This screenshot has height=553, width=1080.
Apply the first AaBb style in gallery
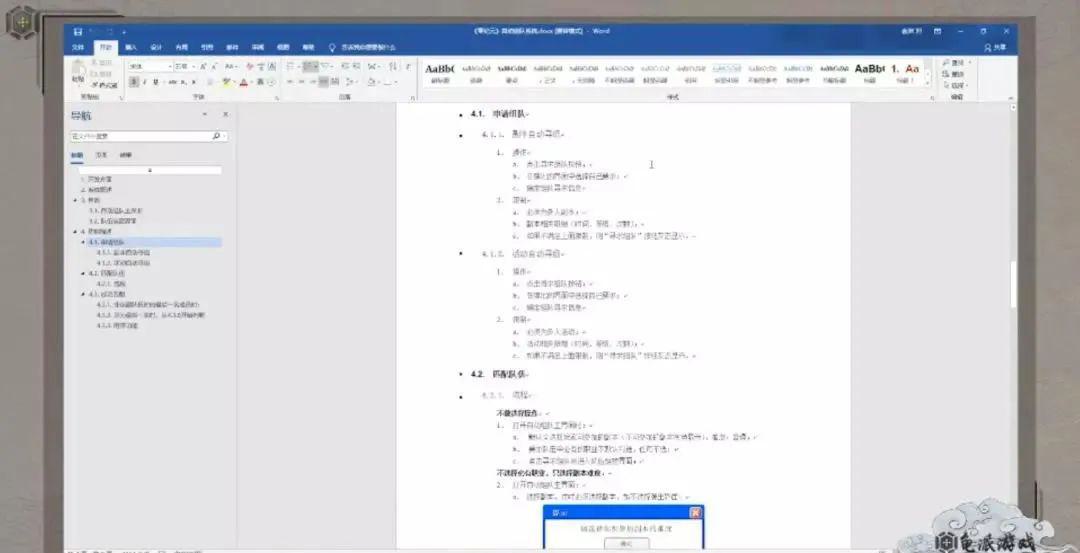point(439,74)
